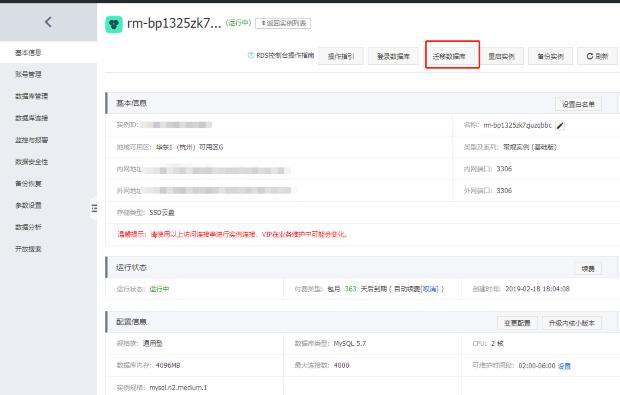Viewport: 620px width, 395px height.
Task: Click the help icon beside RDS控制台操作指南
Action: coord(251,55)
